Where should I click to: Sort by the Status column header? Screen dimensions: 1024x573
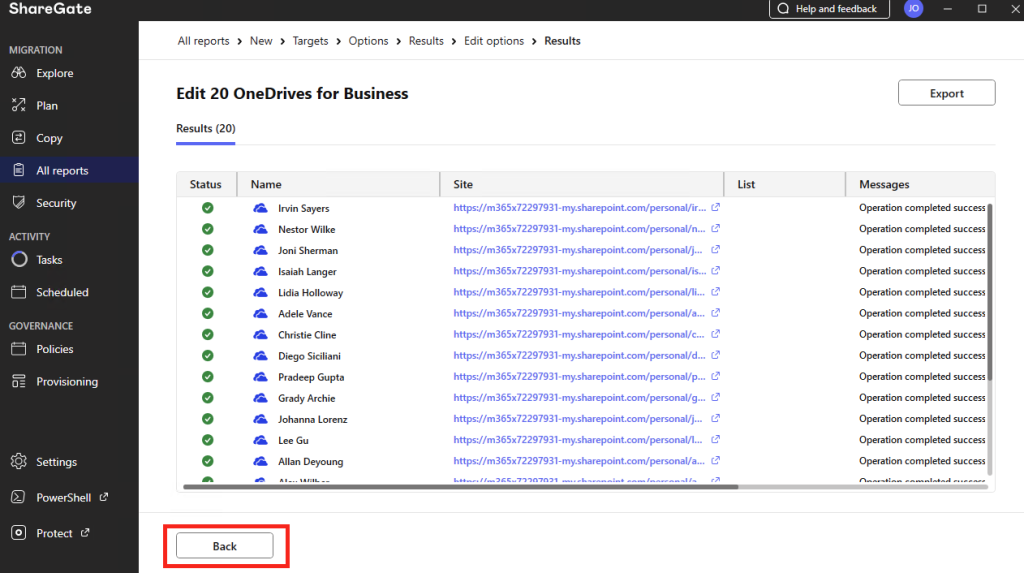point(206,184)
